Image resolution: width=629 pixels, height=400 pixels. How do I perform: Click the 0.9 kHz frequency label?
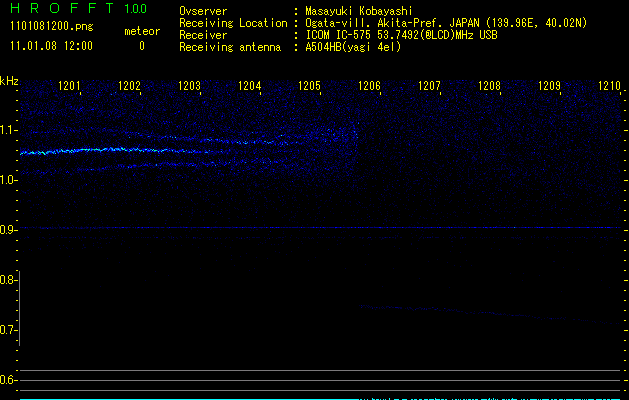click(8, 230)
